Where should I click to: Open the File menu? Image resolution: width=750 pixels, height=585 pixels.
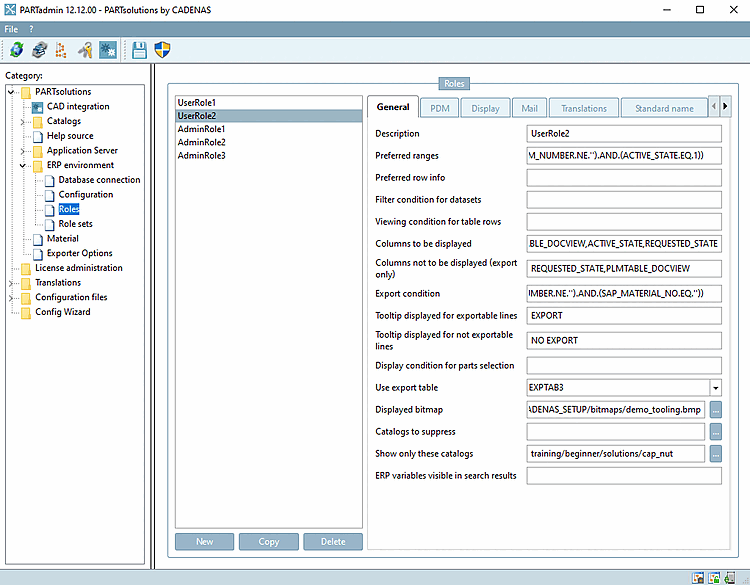[11, 29]
